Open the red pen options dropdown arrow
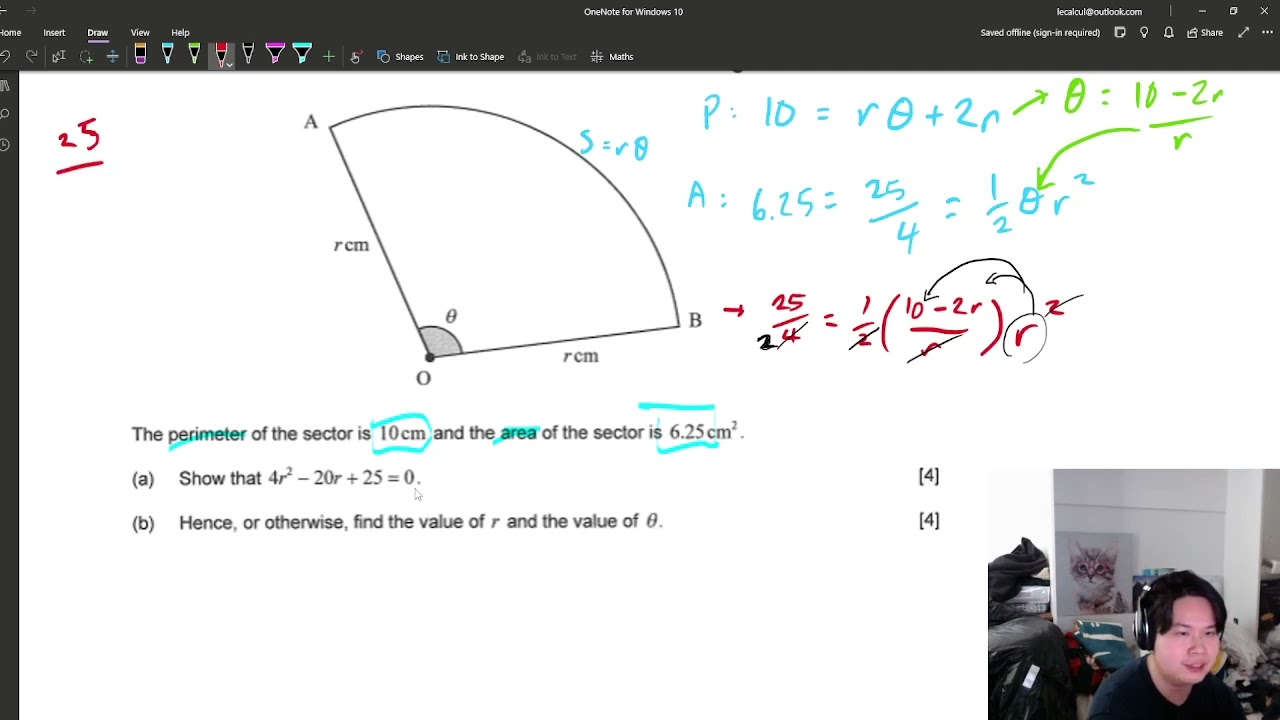 [229, 65]
